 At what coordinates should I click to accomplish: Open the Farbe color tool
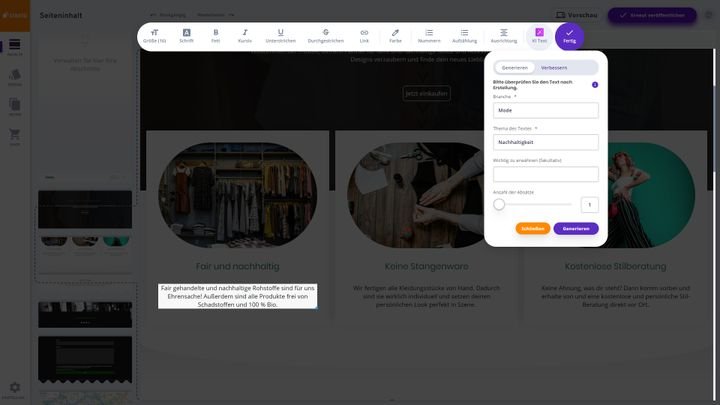point(395,36)
